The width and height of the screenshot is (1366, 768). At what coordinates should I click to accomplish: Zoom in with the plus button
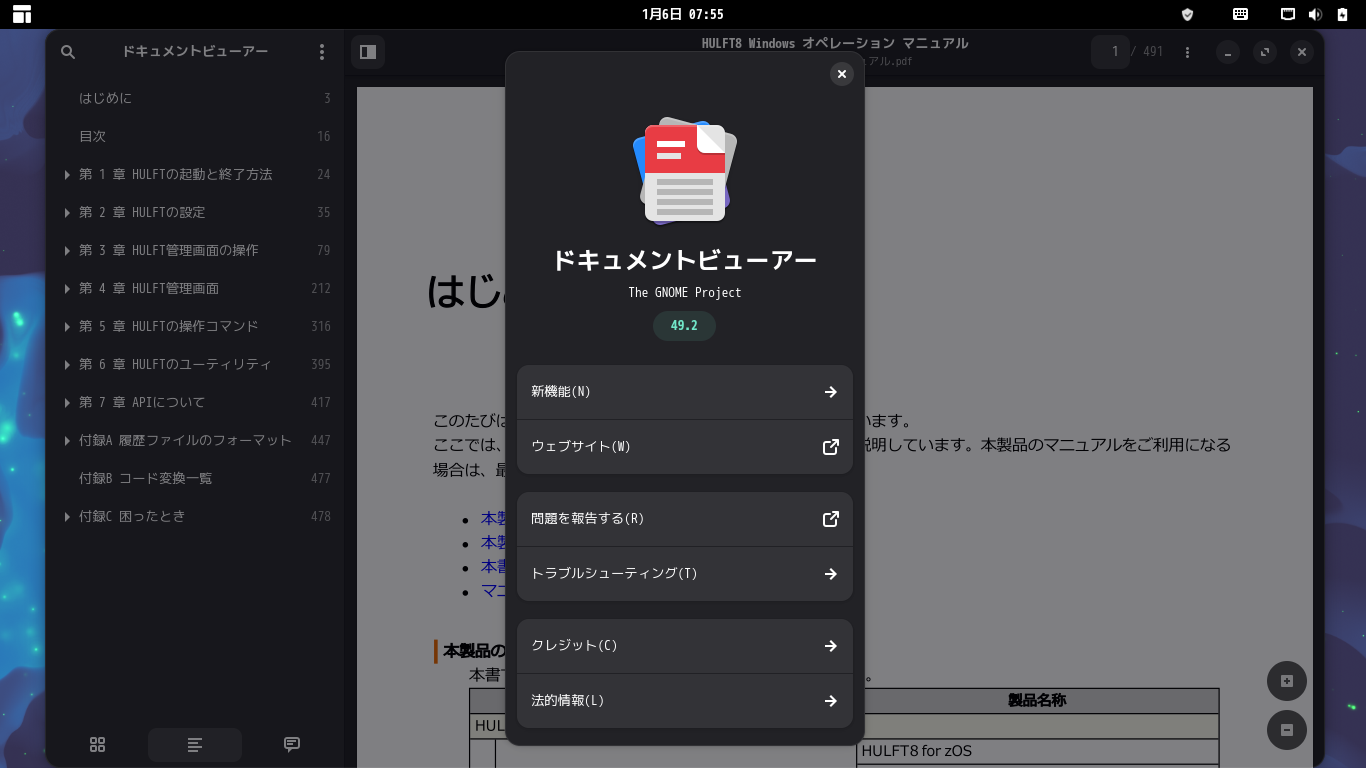(x=1287, y=681)
